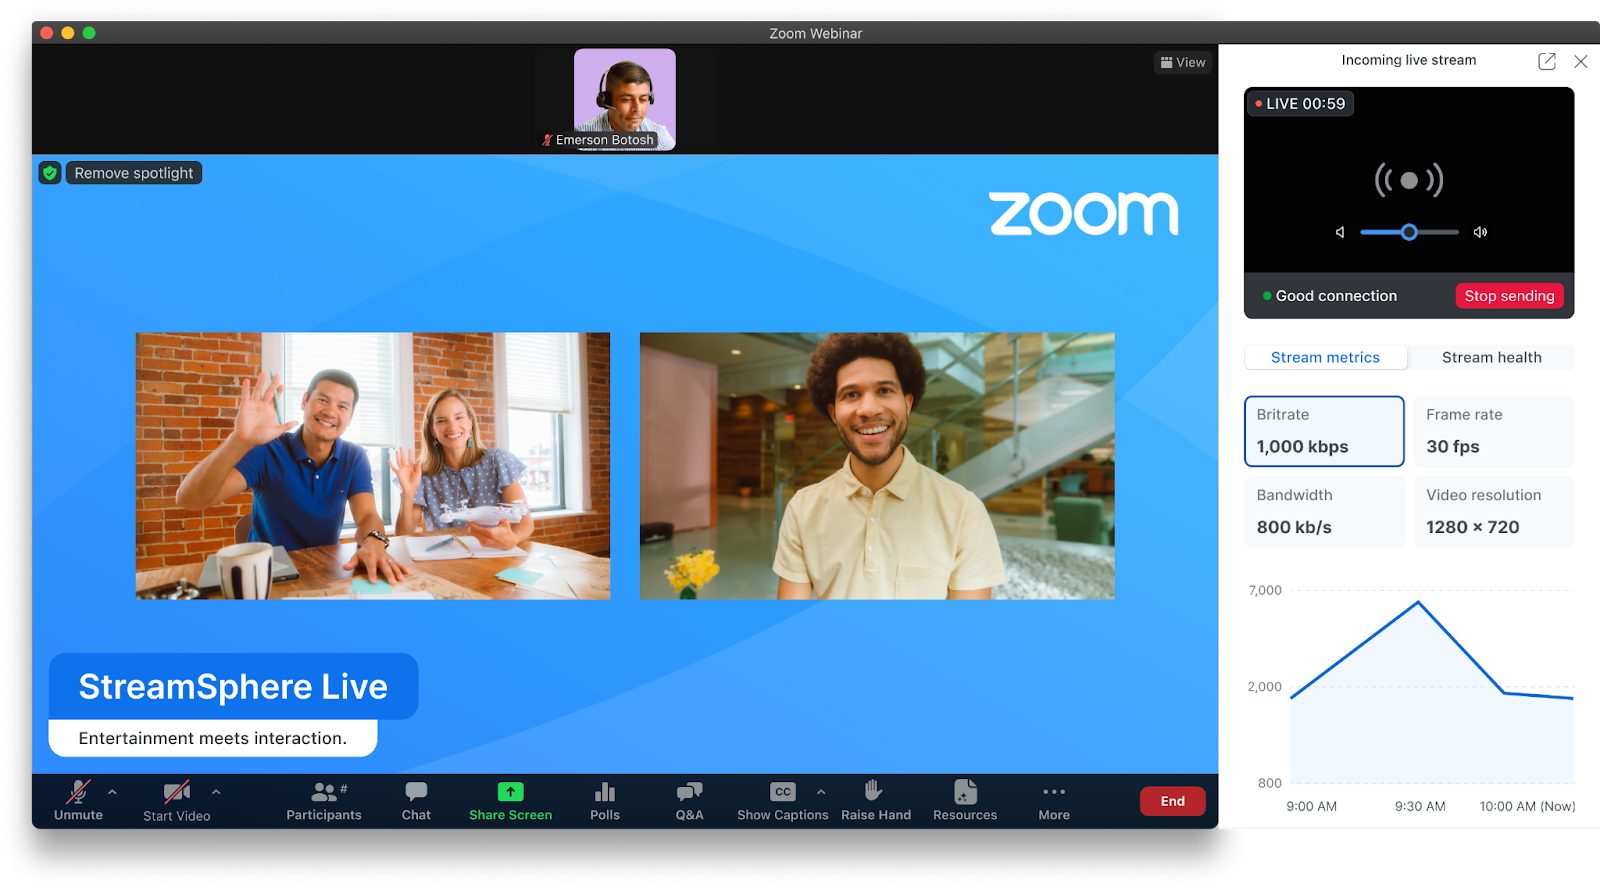The width and height of the screenshot is (1600, 887).
Task: Click the Zoom Webinar window title
Action: click(x=815, y=33)
